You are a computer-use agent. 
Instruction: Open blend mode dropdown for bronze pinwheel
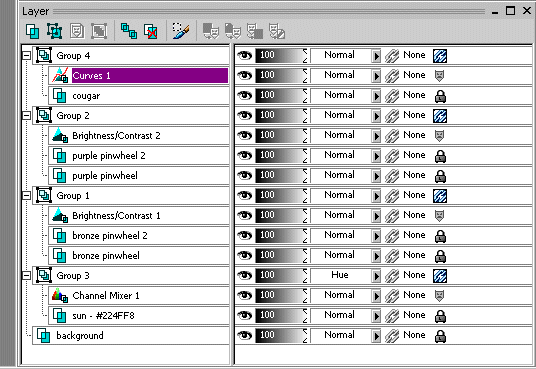tap(376, 256)
